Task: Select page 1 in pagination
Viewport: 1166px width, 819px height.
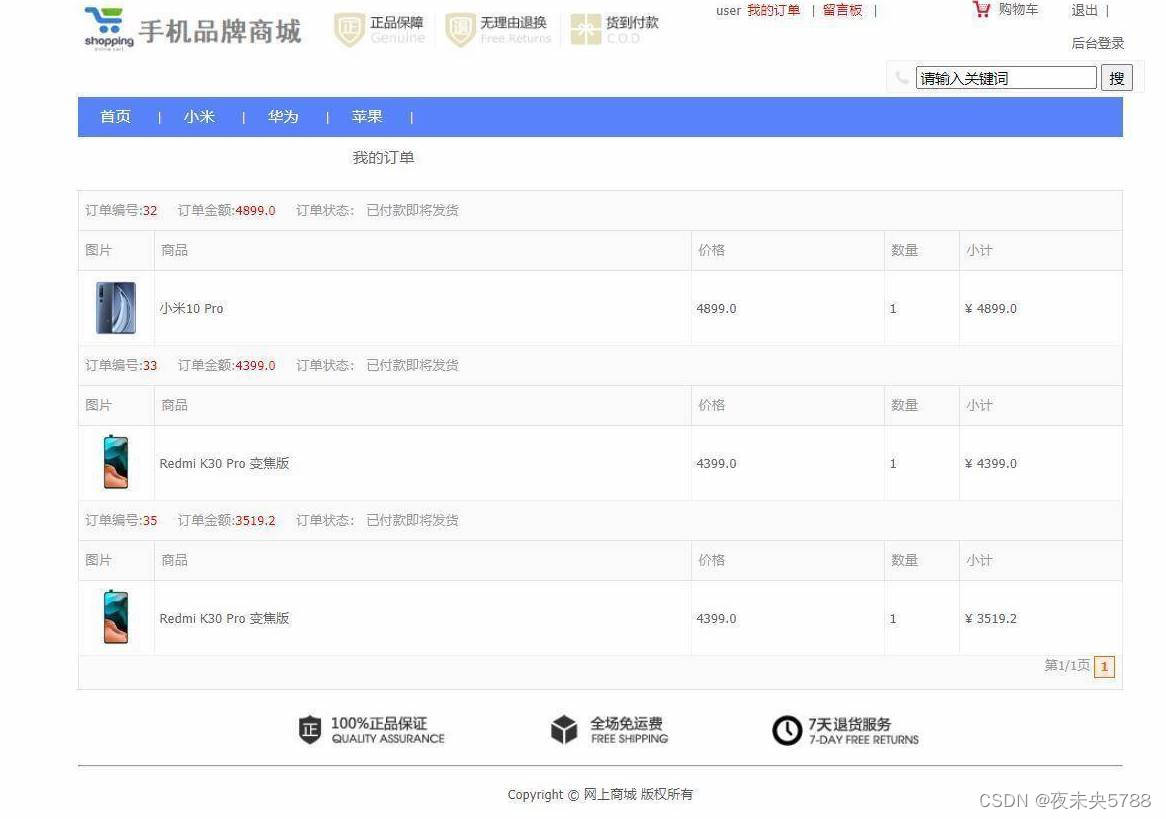Action: tap(1104, 667)
